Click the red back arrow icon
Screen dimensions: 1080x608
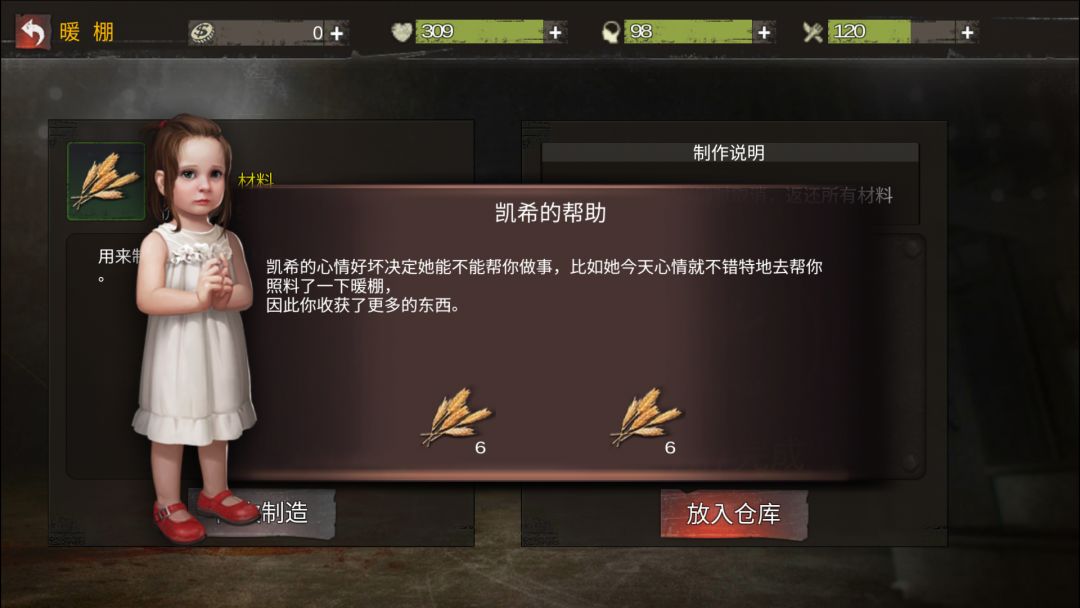[32, 32]
